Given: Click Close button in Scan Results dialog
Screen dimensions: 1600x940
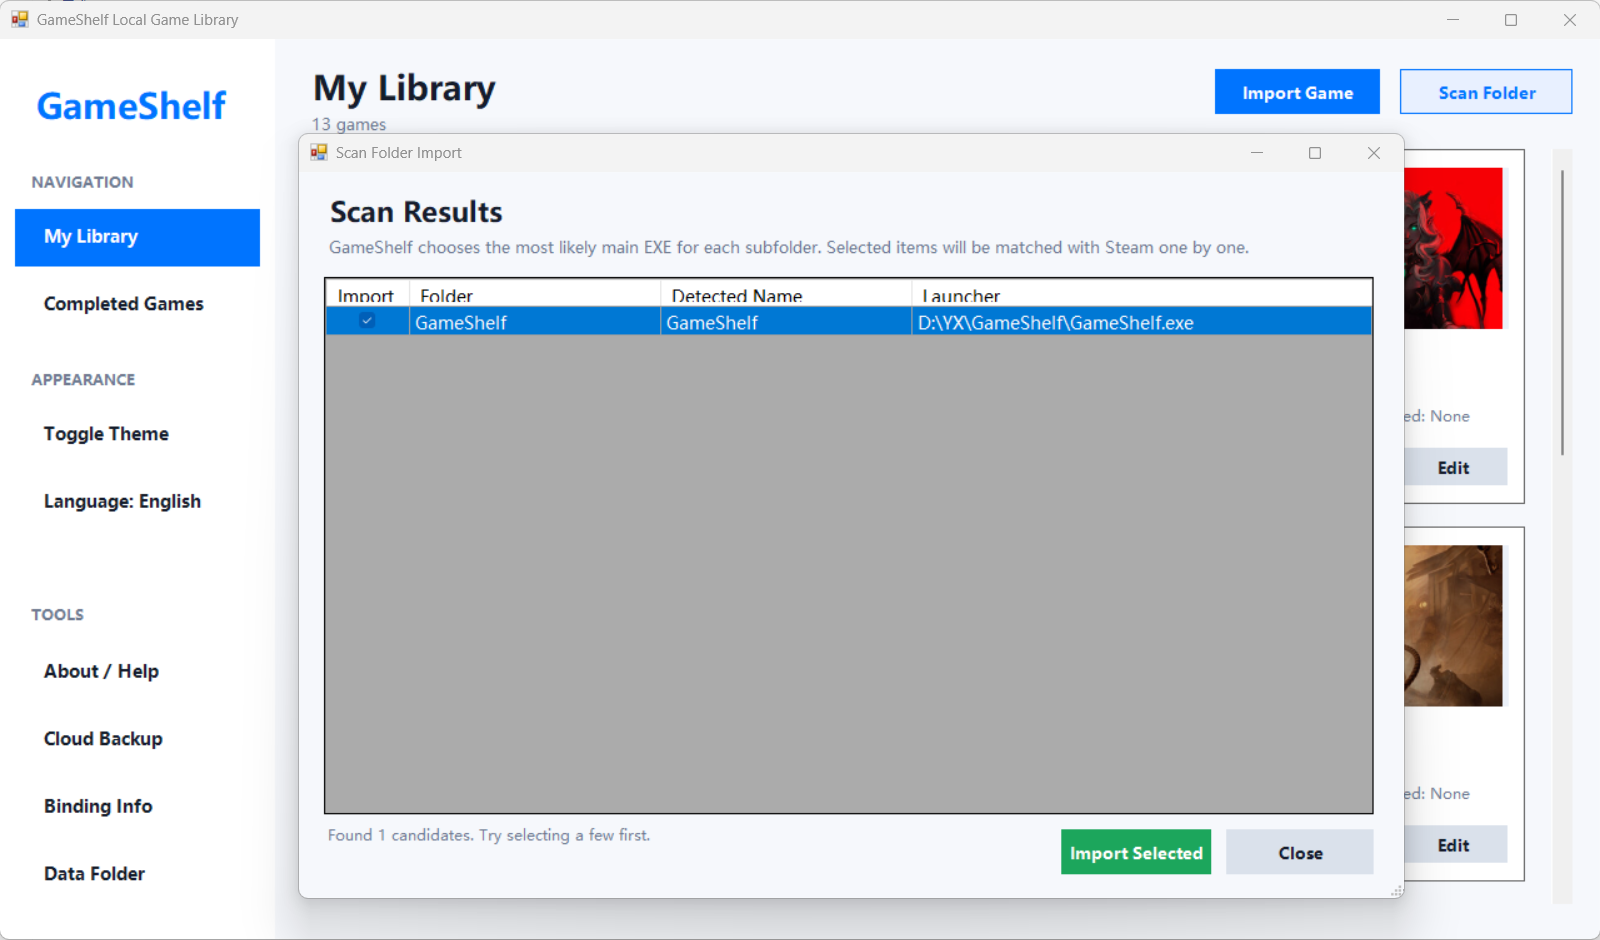Looking at the screenshot, I should tap(1300, 852).
